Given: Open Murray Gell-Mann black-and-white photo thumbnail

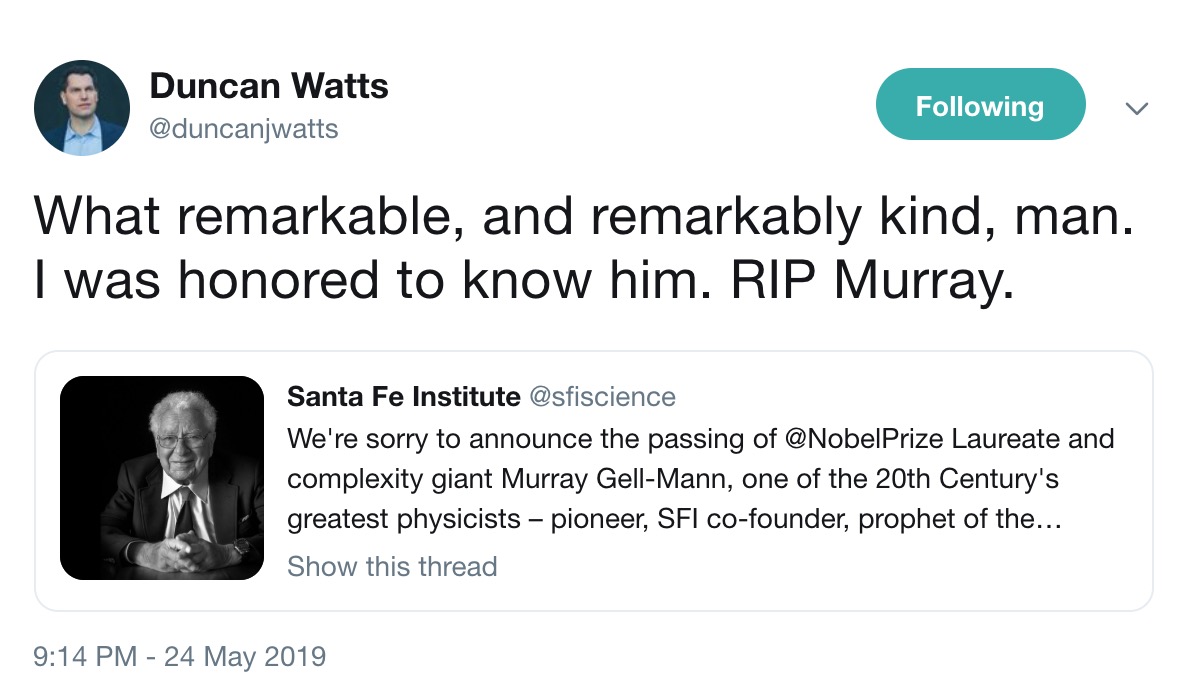Looking at the screenshot, I should [162, 478].
